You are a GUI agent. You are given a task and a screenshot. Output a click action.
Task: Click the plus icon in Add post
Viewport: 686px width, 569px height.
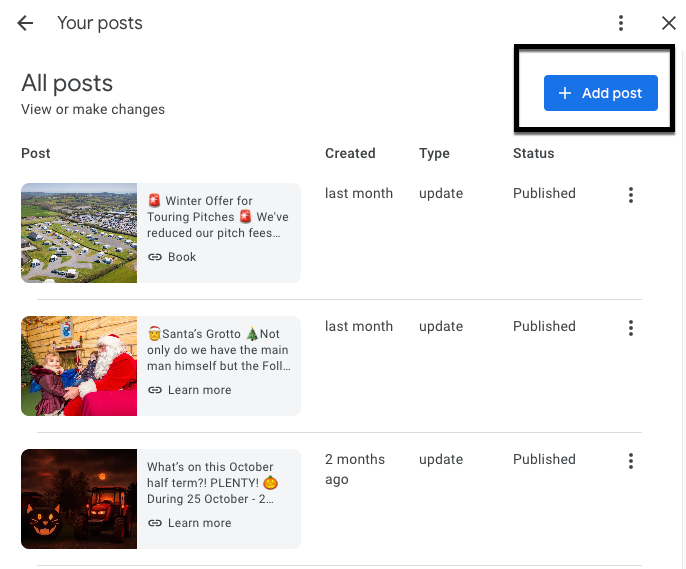[565, 93]
